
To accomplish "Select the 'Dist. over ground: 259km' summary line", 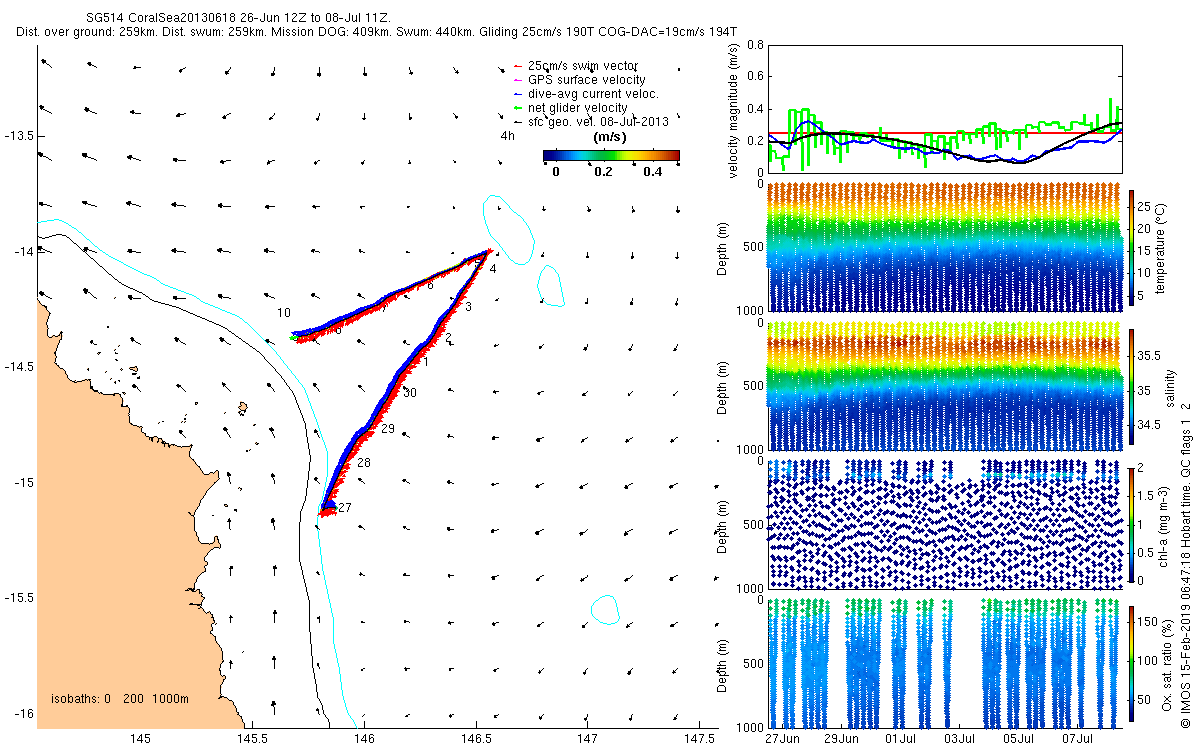I will coord(377,32).
